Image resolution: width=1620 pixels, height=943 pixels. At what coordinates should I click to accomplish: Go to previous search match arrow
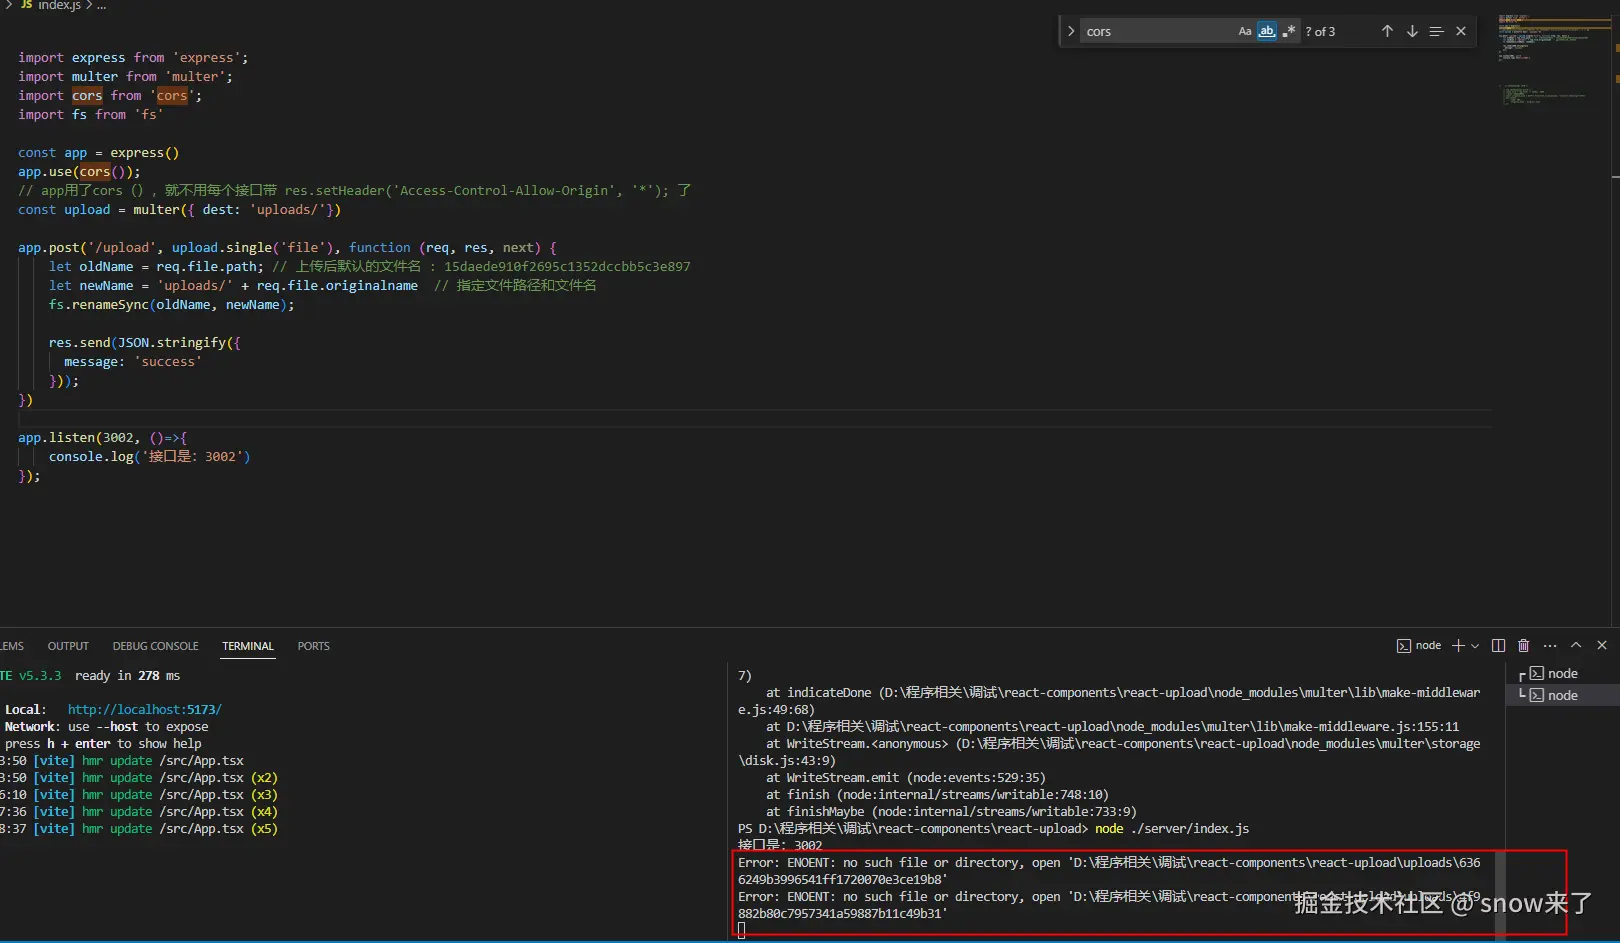[x=1387, y=31]
